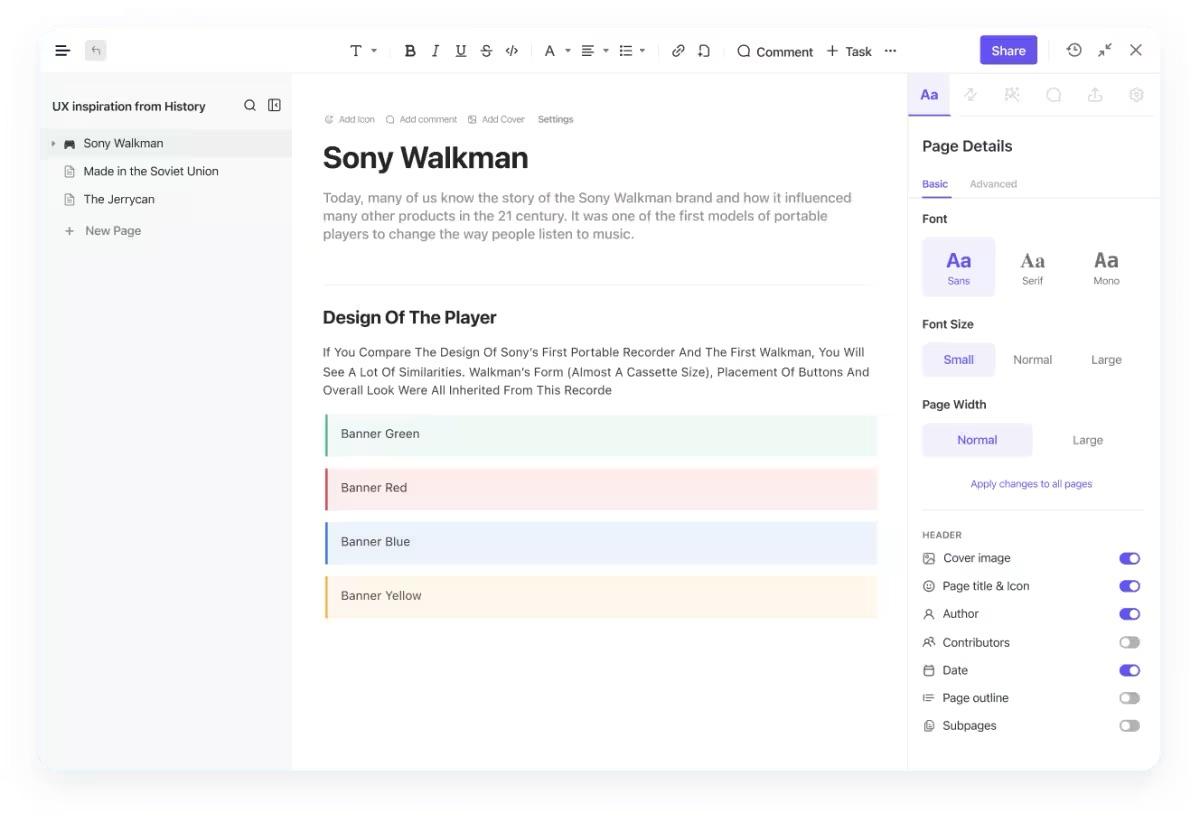Open the text style dropdown arrow

tap(374, 51)
